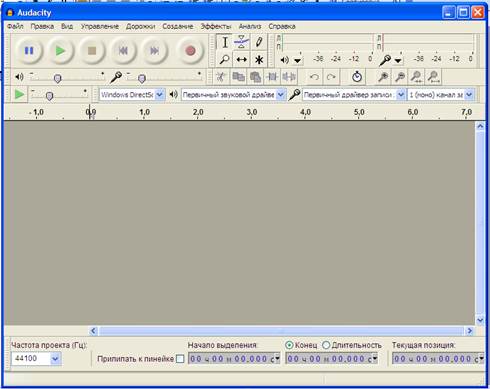490x389 pixels.
Task: Select the Zoom magnifier tool
Action: click(x=224, y=60)
